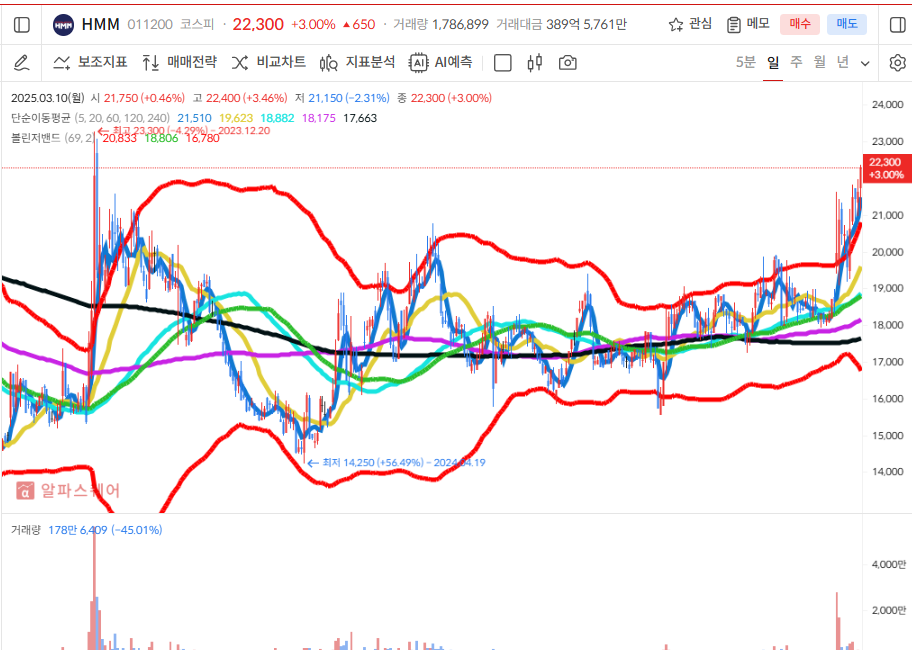Click the 24,000 price axis label
The height and width of the screenshot is (650, 912).
pyautogui.click(x=888, y=105)
